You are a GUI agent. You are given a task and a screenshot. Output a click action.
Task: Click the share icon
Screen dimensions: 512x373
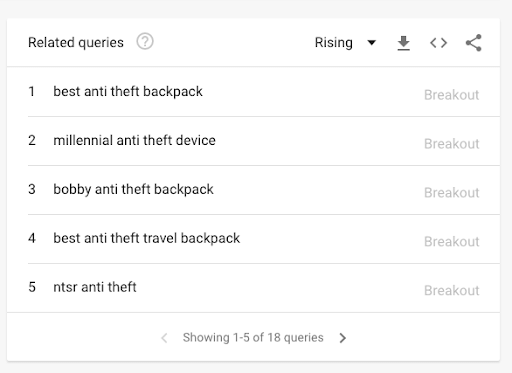click(x=474, y=43)
